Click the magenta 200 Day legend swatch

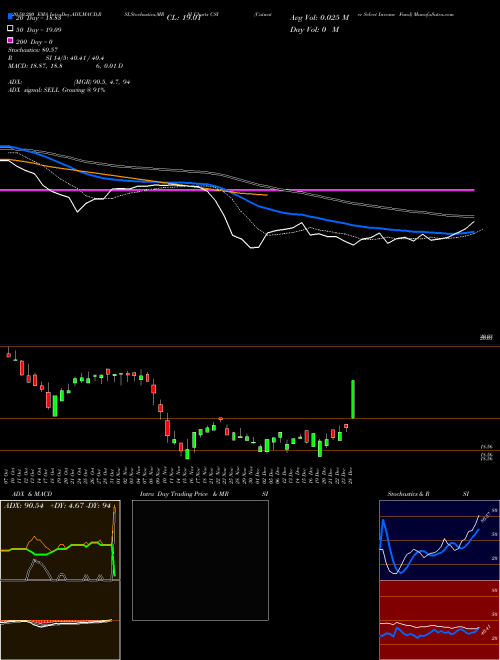click(x=11, y=40)
